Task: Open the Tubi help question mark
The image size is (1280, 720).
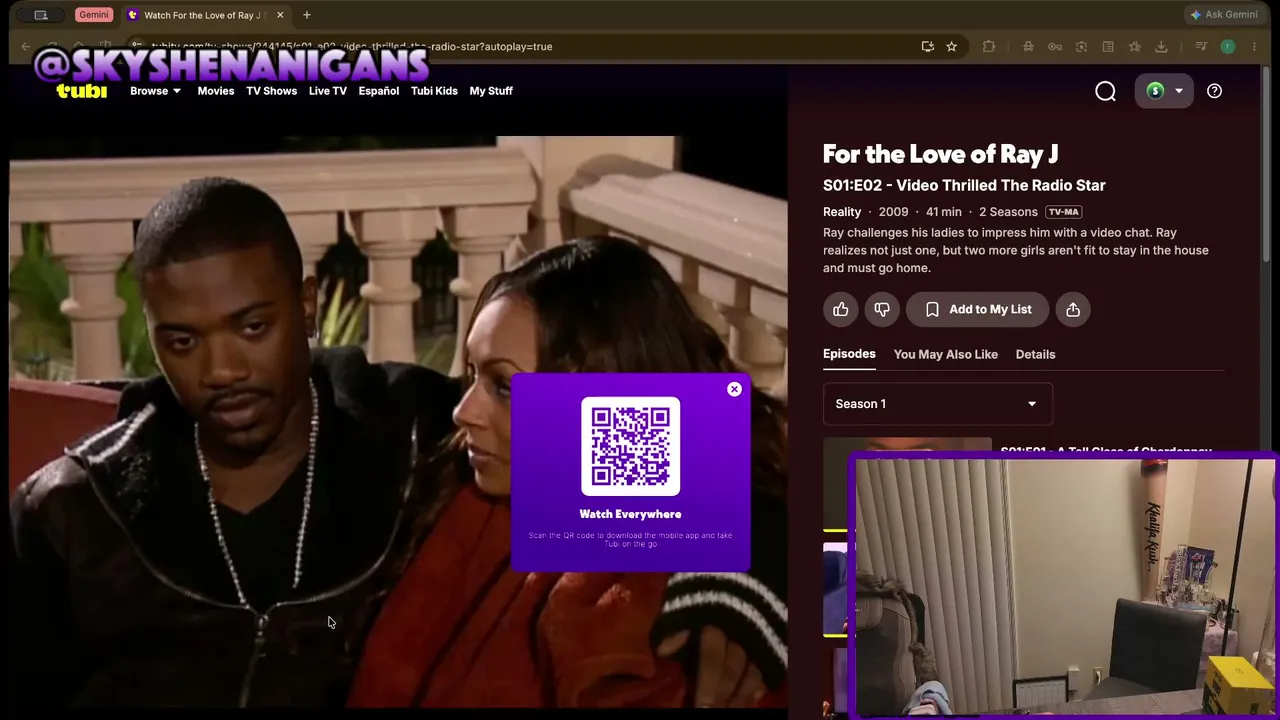Action: 1214,91
